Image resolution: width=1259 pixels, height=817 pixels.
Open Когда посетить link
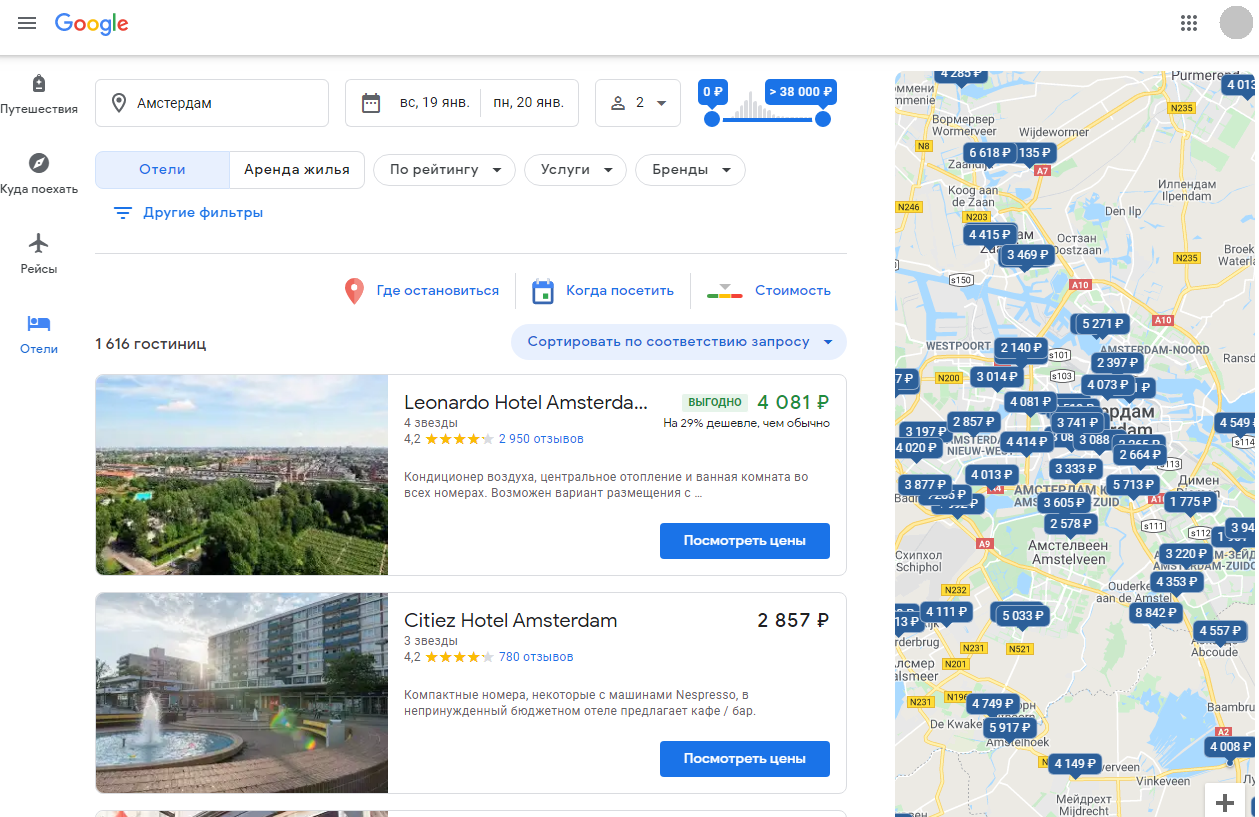(x=620, y=291)
